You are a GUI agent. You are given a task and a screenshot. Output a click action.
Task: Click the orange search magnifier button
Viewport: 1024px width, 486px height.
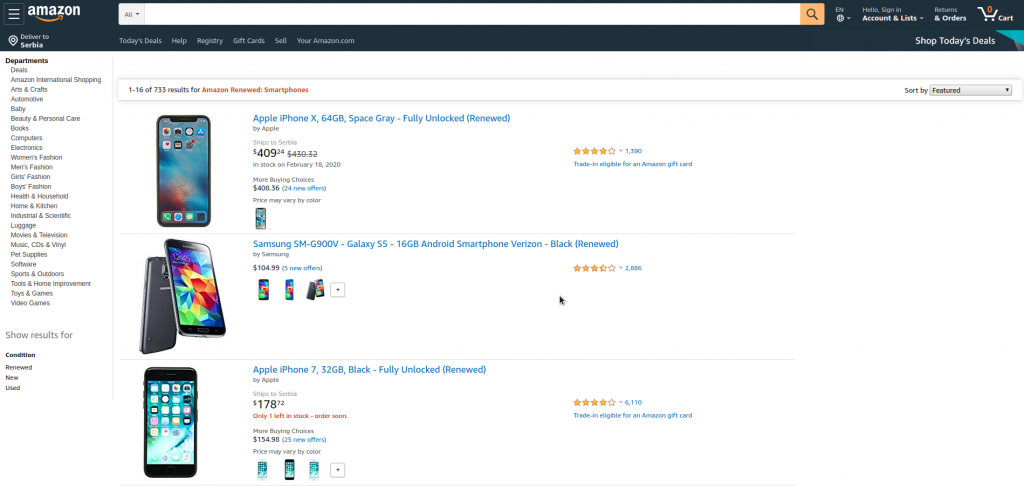(812, 14)
